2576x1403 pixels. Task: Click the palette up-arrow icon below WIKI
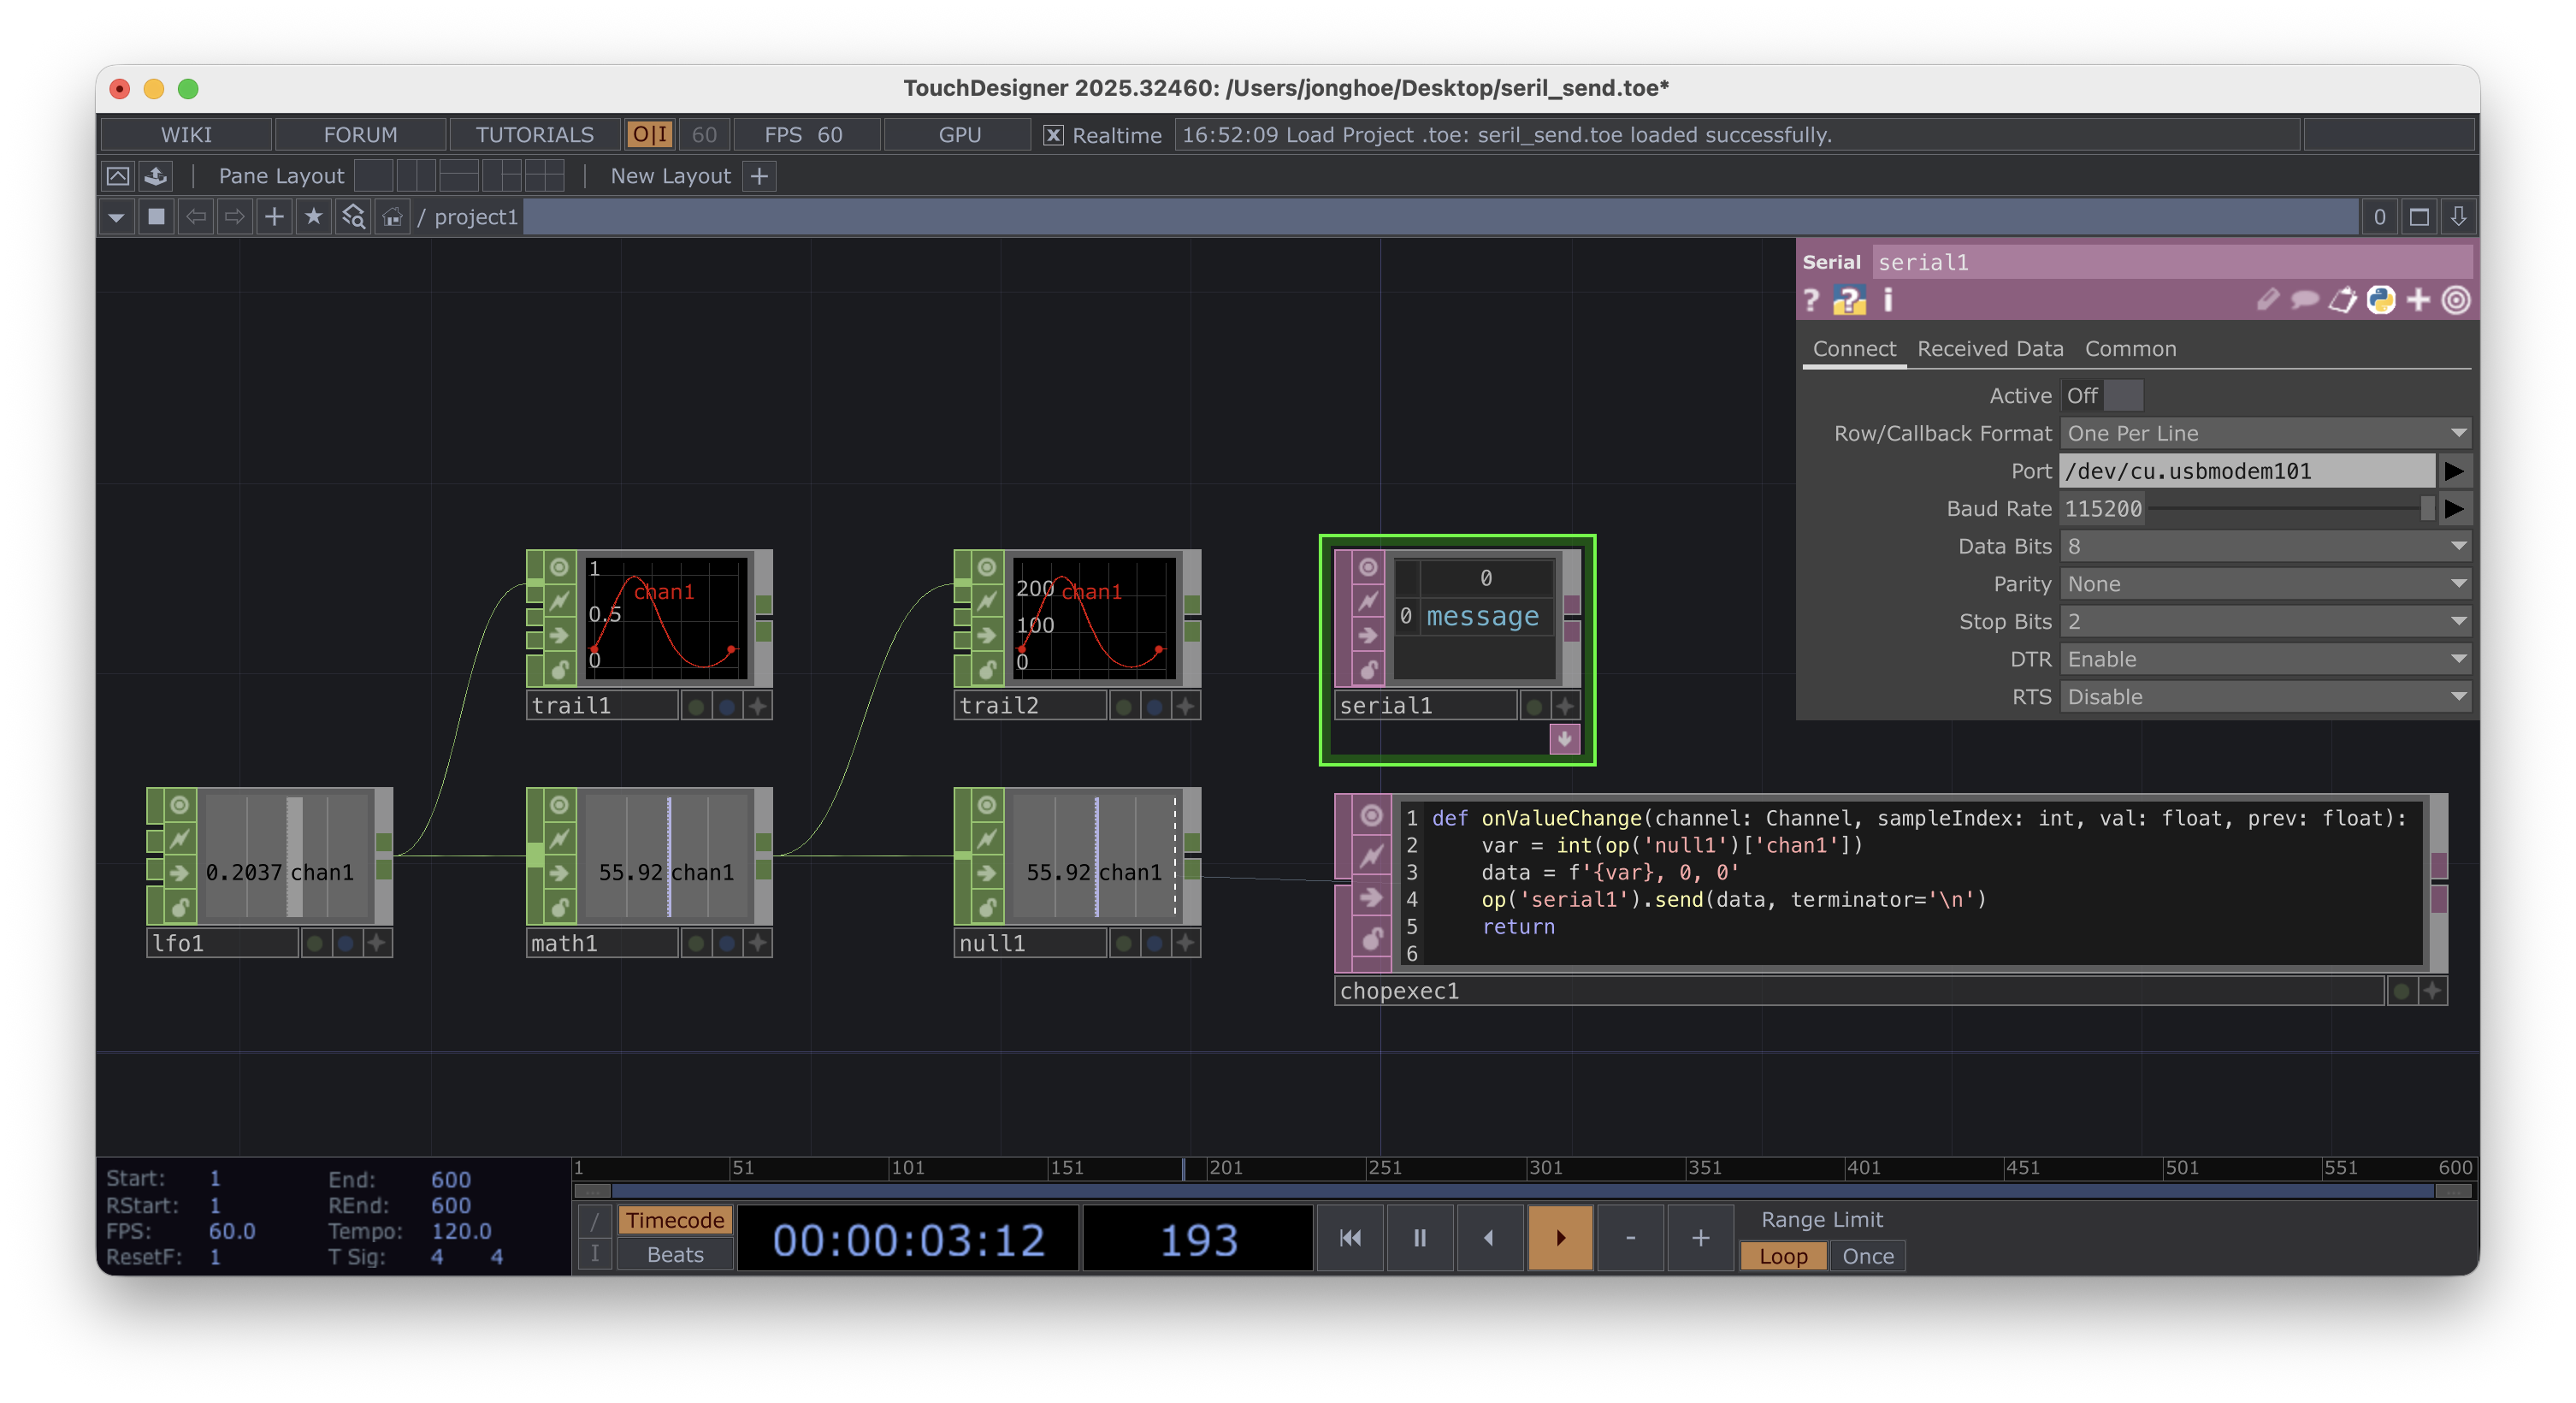coord(118,176)
